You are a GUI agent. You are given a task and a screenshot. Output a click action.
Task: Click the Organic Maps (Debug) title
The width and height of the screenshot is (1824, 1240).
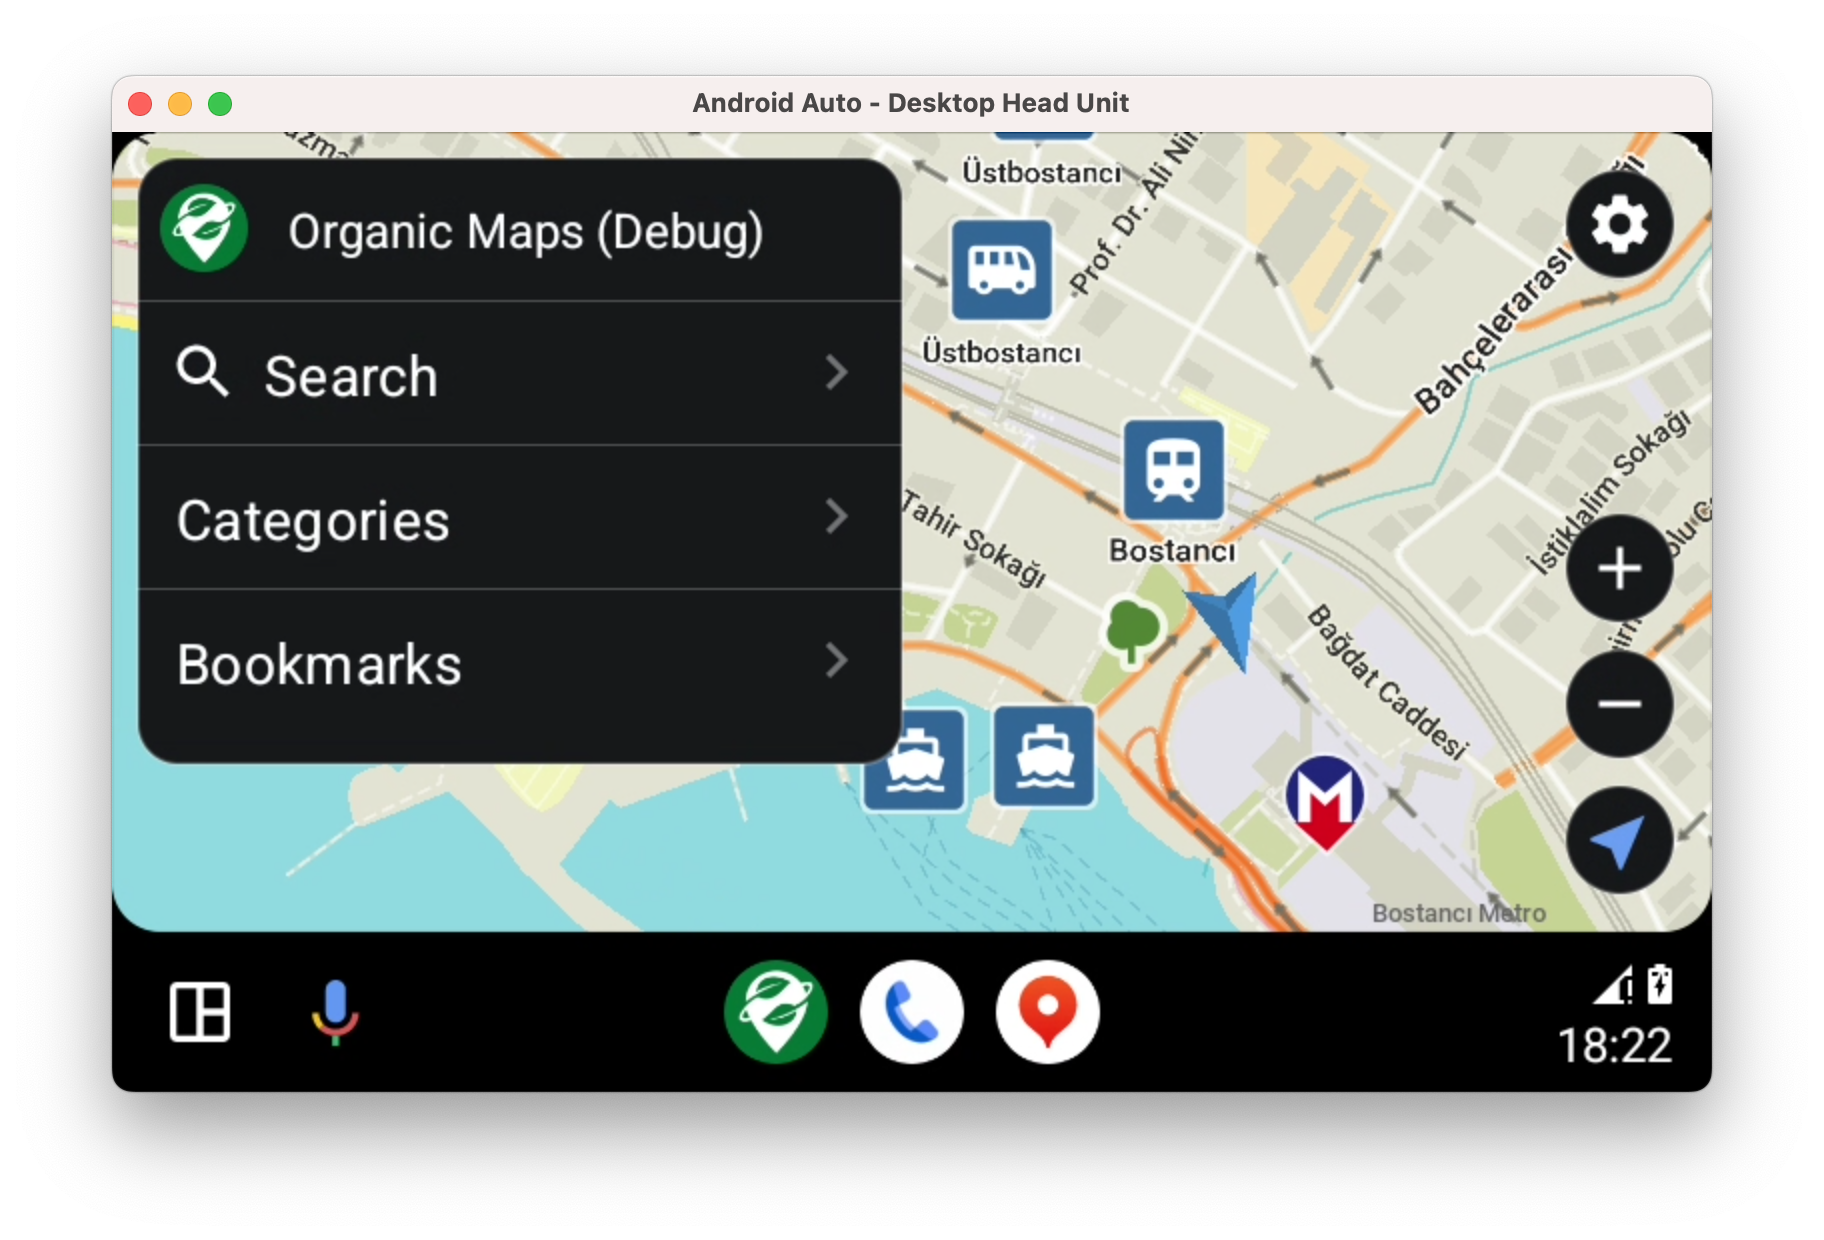coord(526,232)
